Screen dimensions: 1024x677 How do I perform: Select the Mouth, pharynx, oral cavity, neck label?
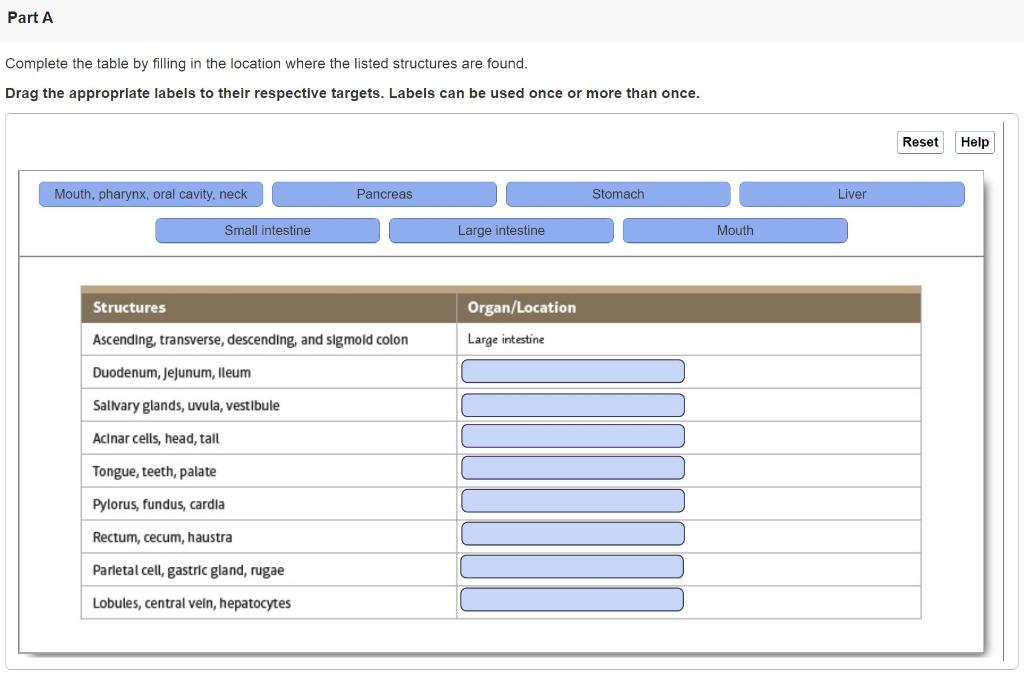[x=150, y=193]
